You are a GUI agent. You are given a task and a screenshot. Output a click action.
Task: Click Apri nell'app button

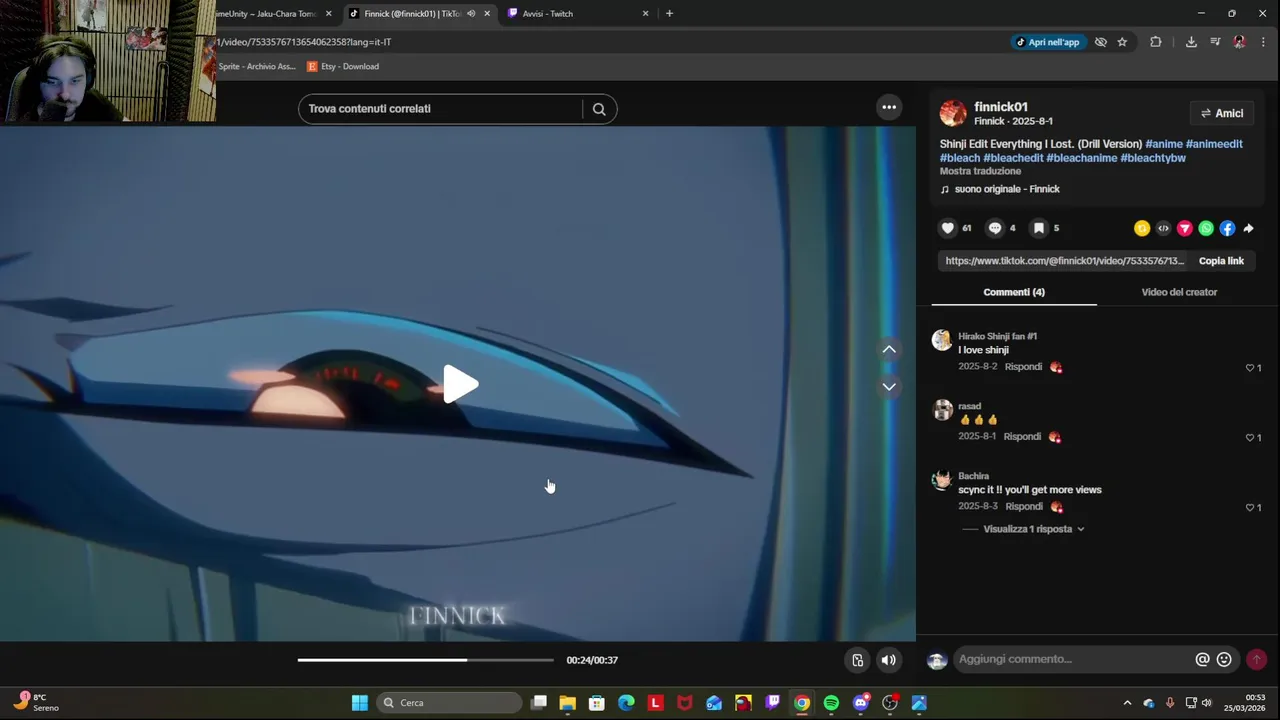(1048, 42)
